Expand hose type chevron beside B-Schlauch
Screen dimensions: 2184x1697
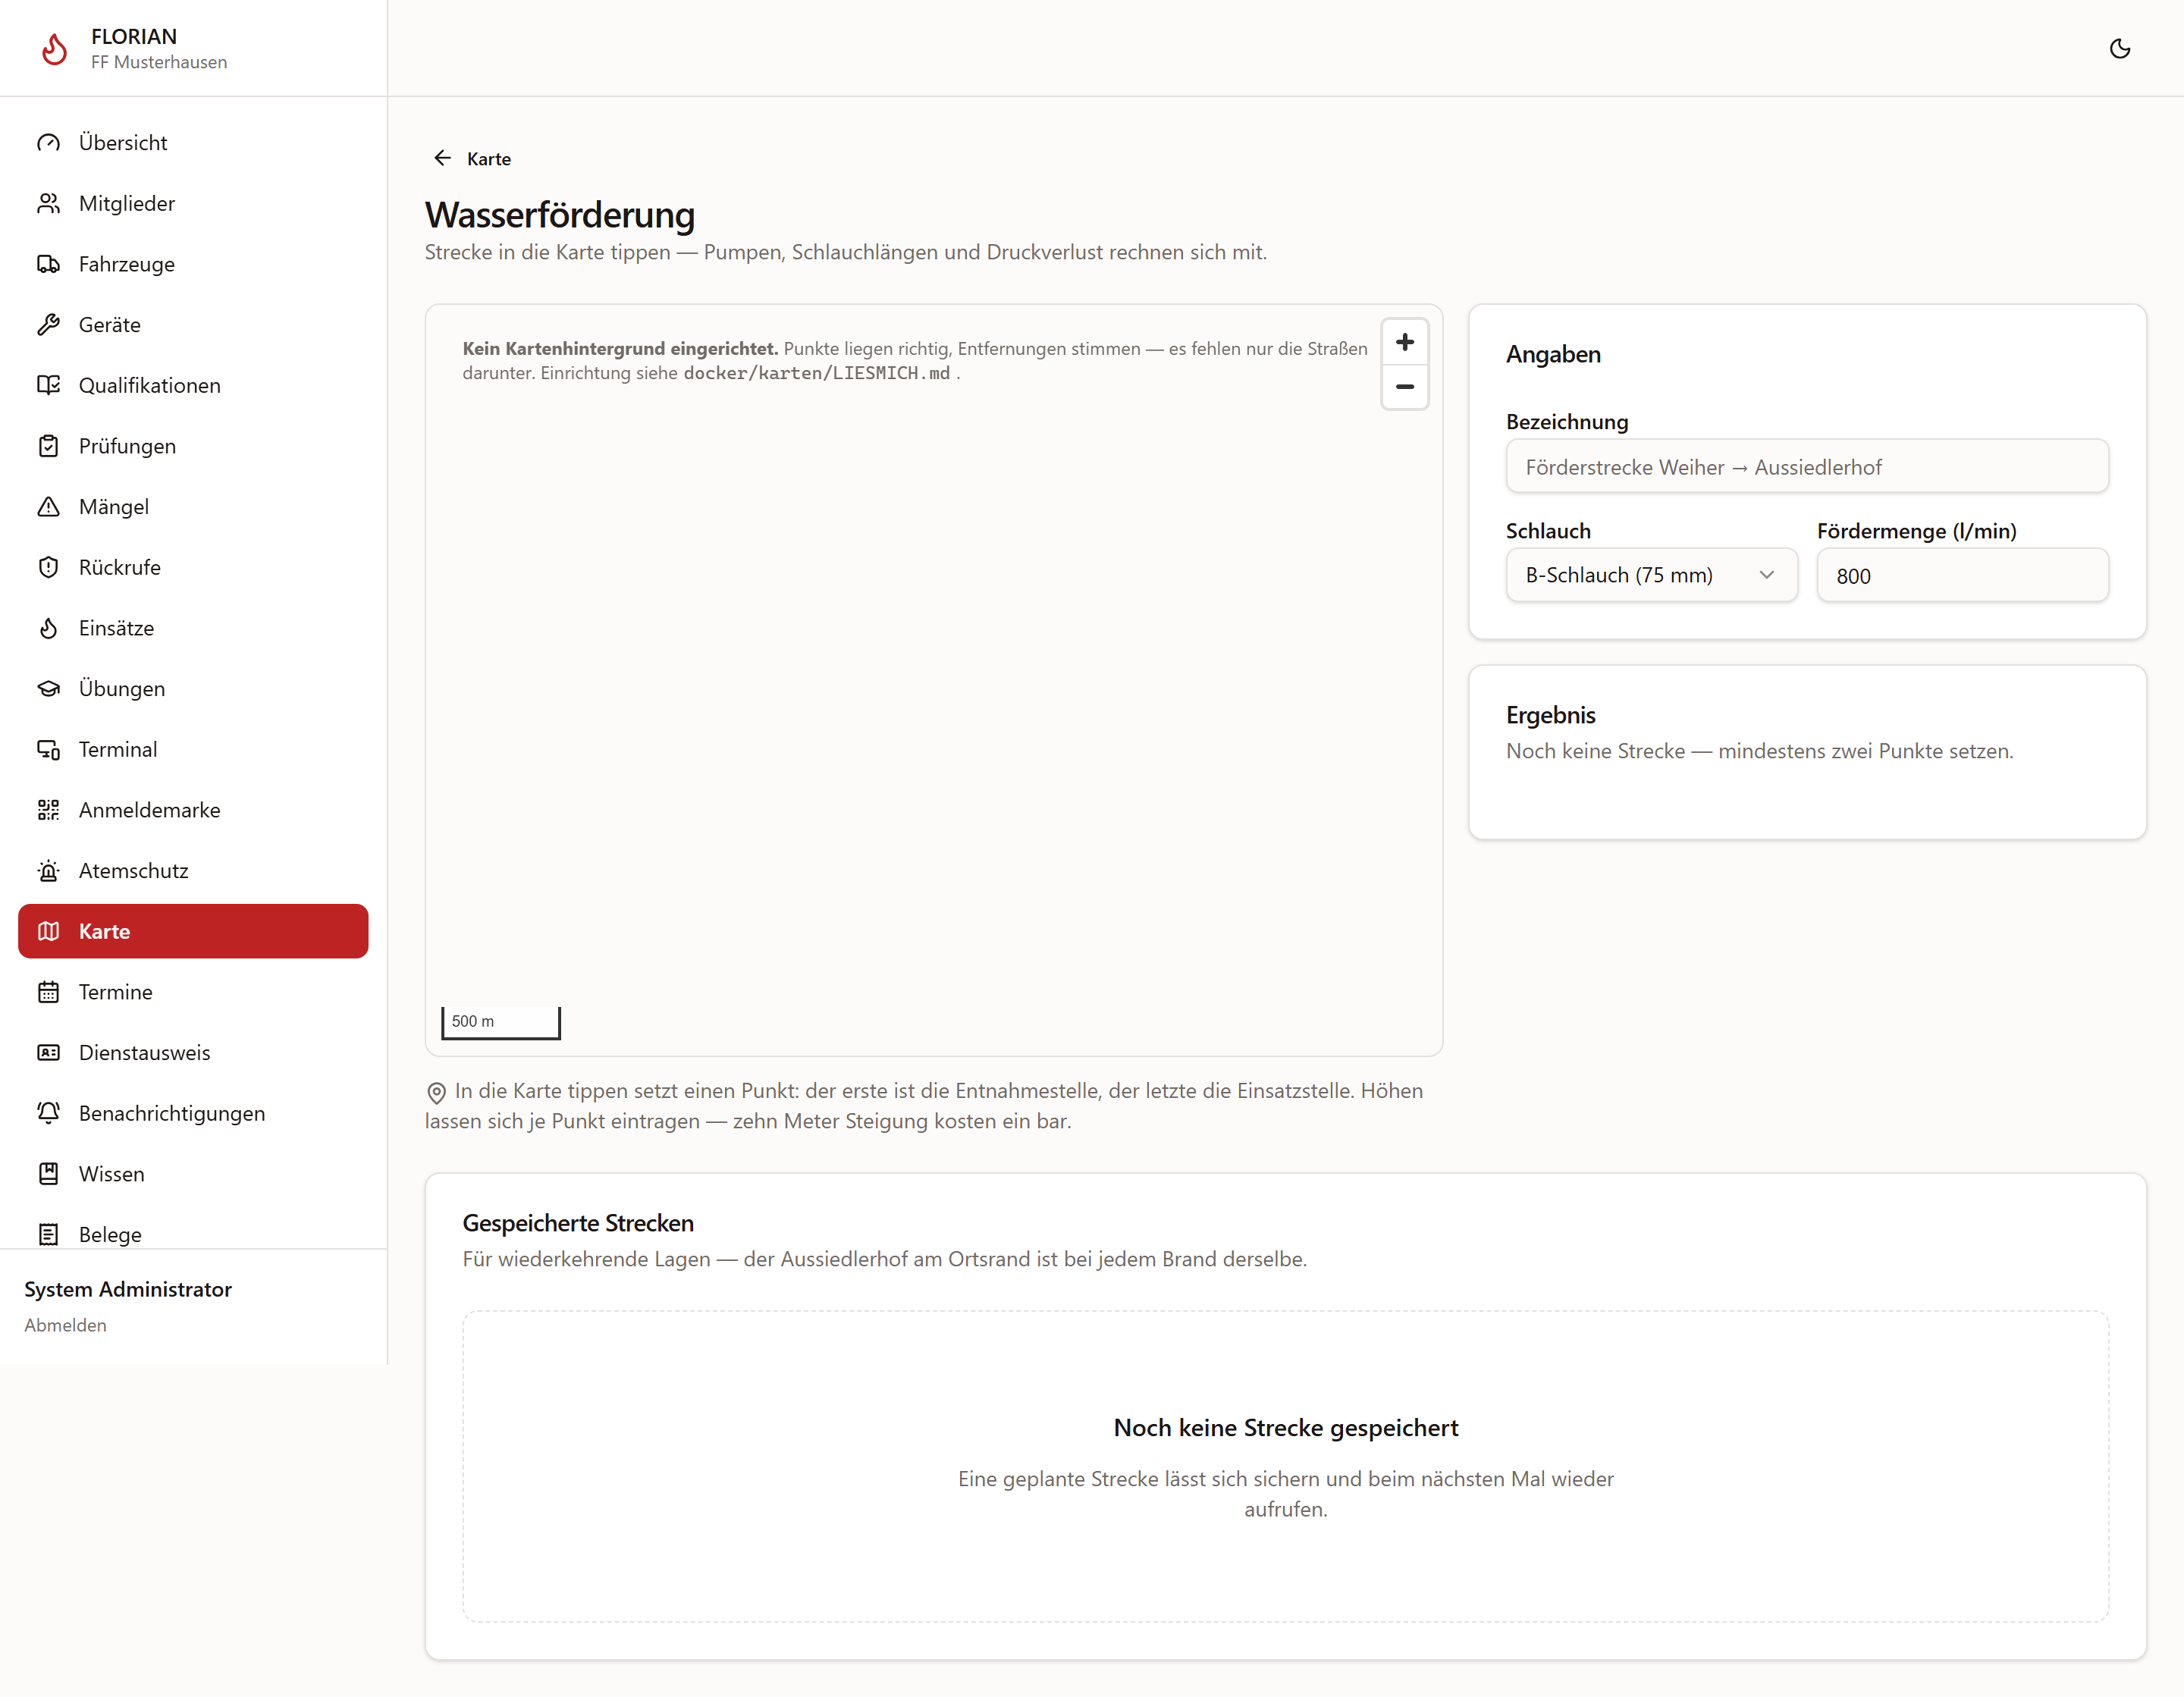click(x=1766, y=575)
